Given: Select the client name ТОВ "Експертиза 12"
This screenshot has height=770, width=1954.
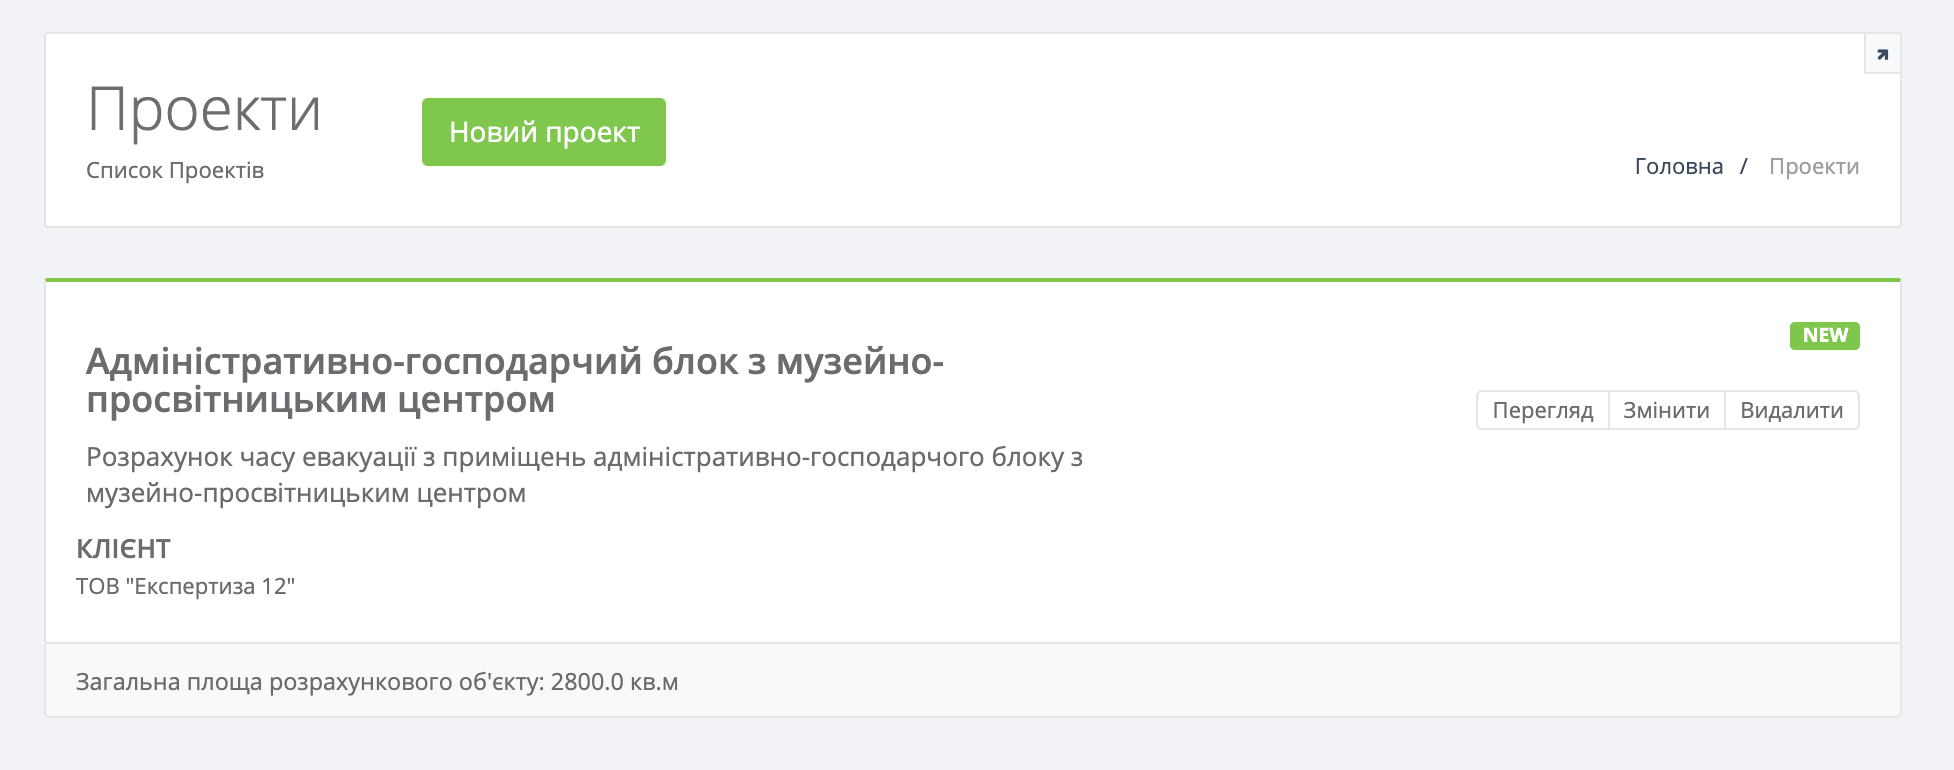Looking at the screenshot, I should (185, 586).
